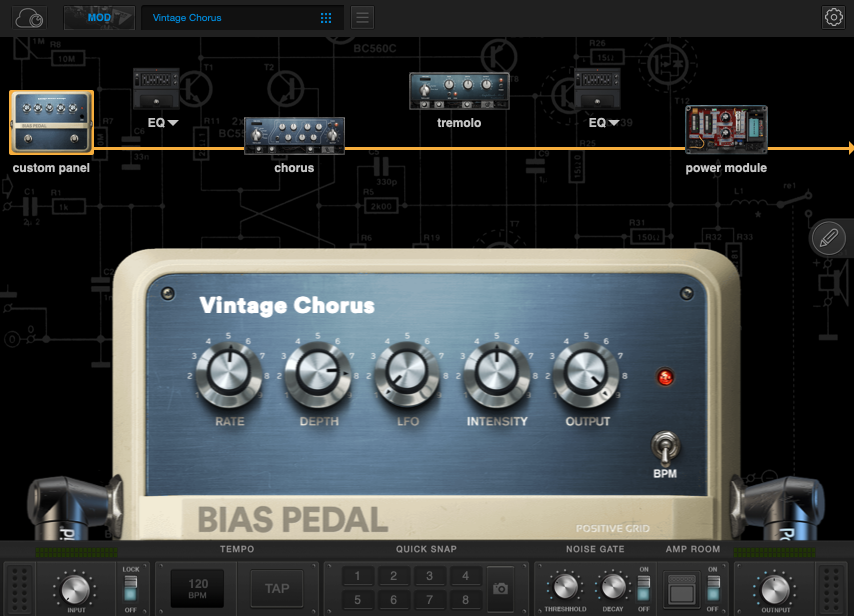
Task: Select the first EQ module after custom panel
Action: click(156, 88)
